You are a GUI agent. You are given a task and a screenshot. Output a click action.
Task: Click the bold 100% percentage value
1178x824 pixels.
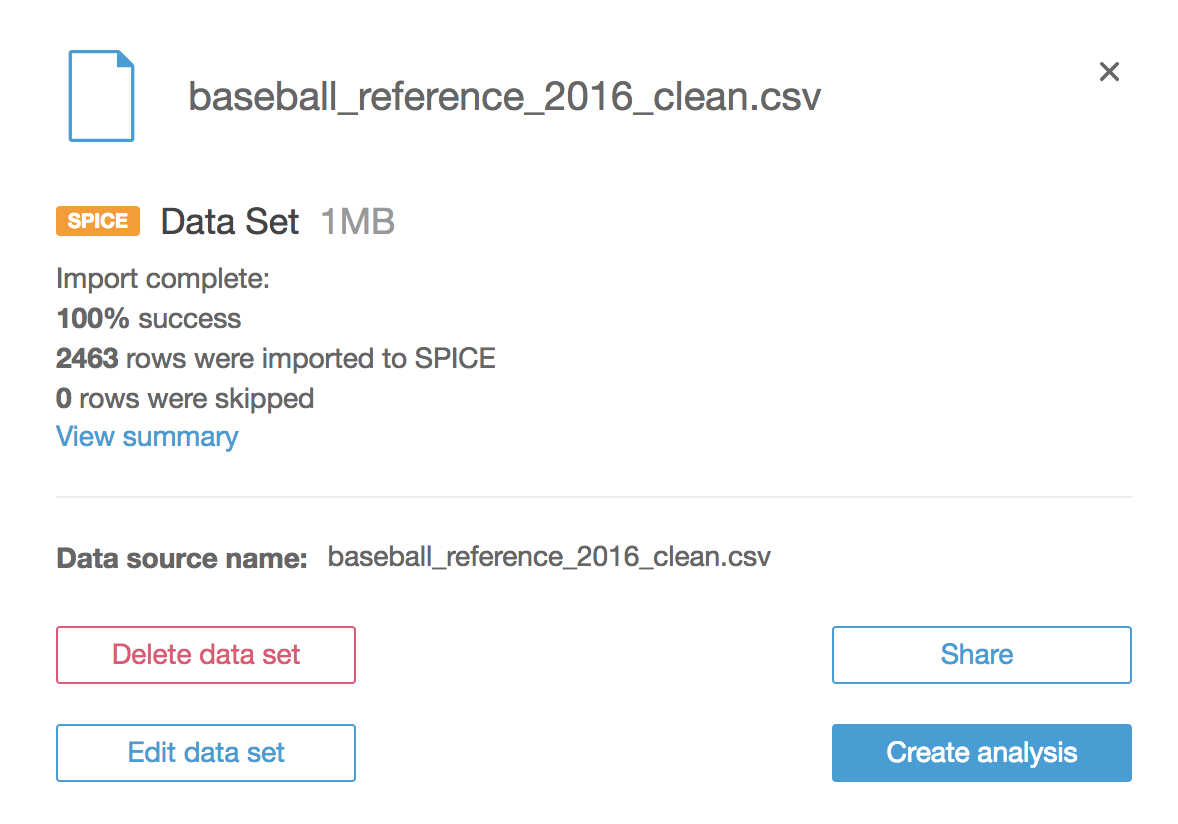click(93, 319)
